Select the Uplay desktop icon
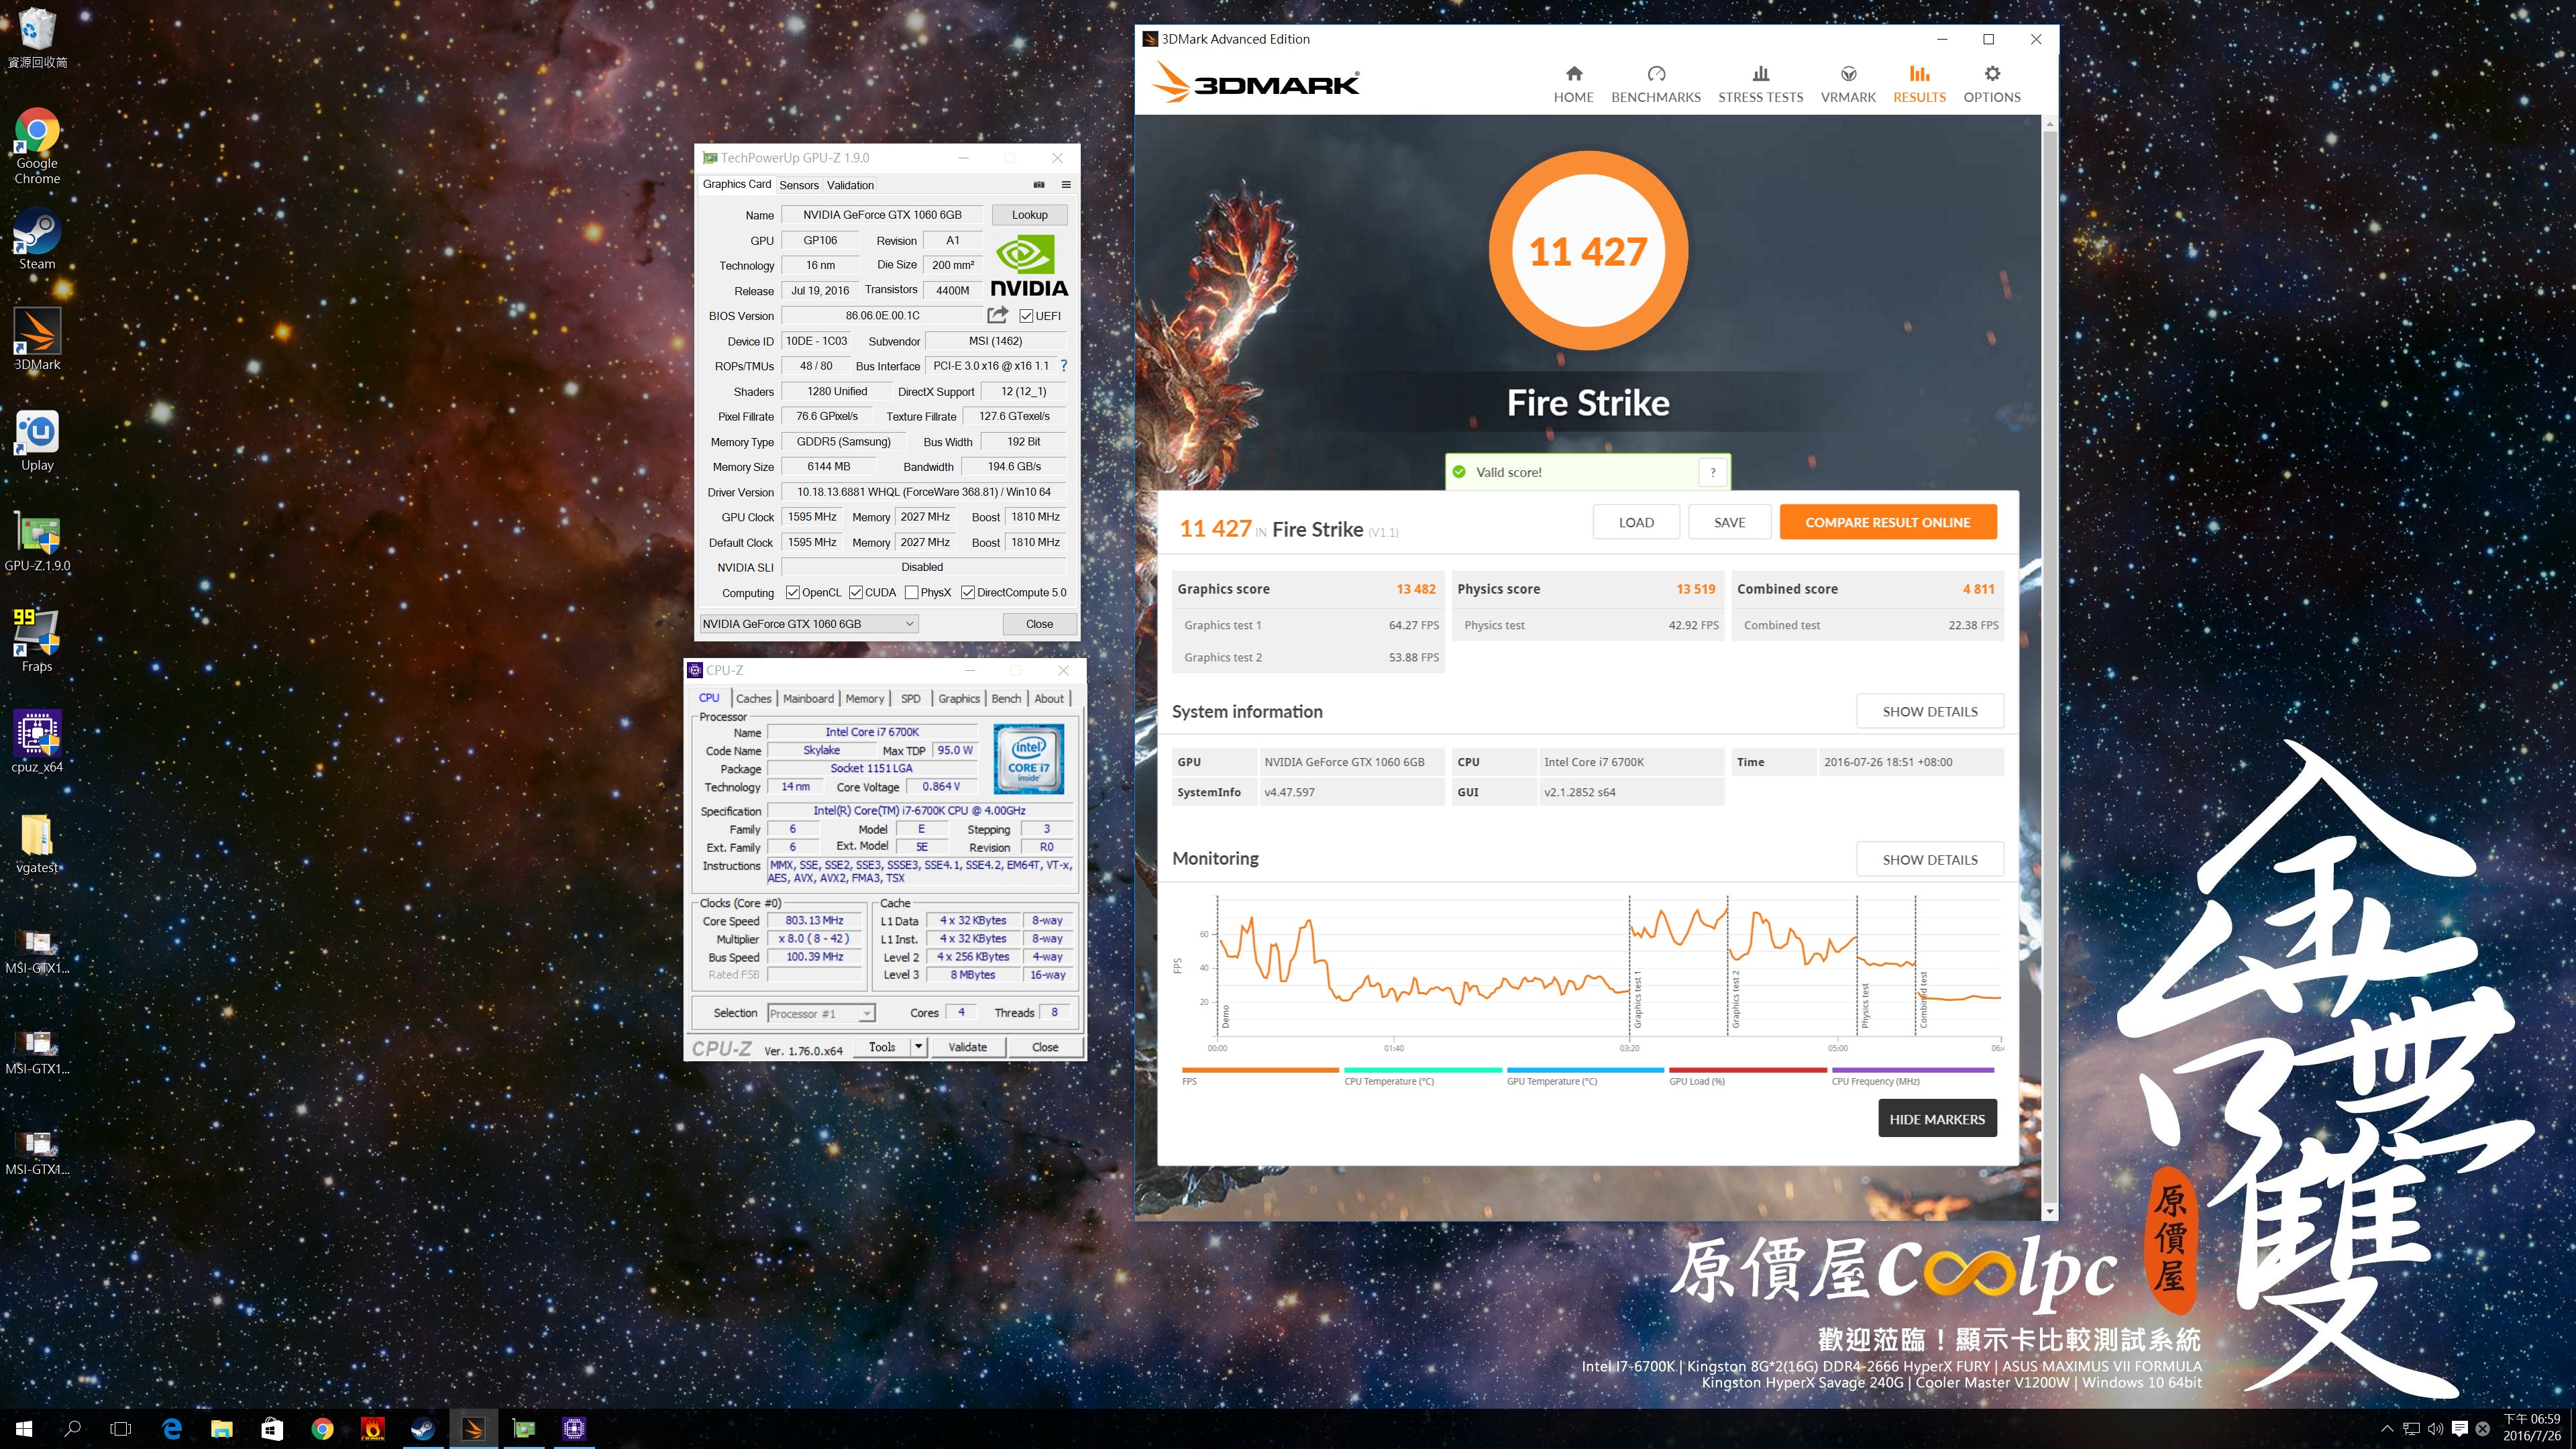 tap(37, 441)
